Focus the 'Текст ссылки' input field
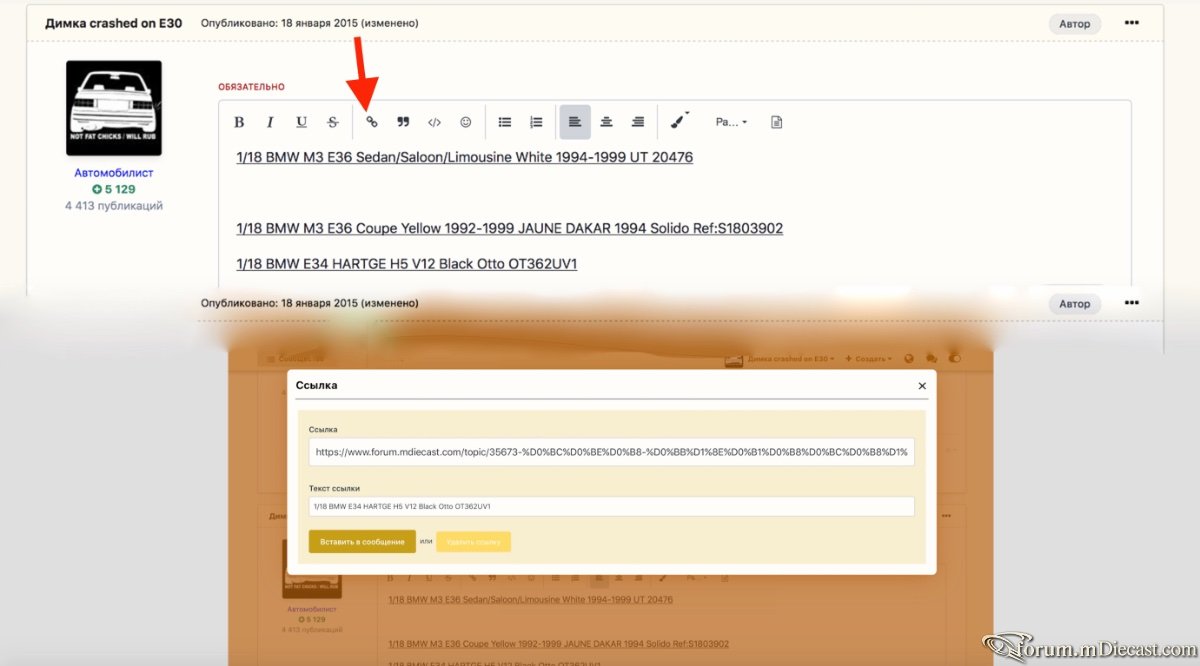This screenshot has width=1200, height=666. pos(612,506)
